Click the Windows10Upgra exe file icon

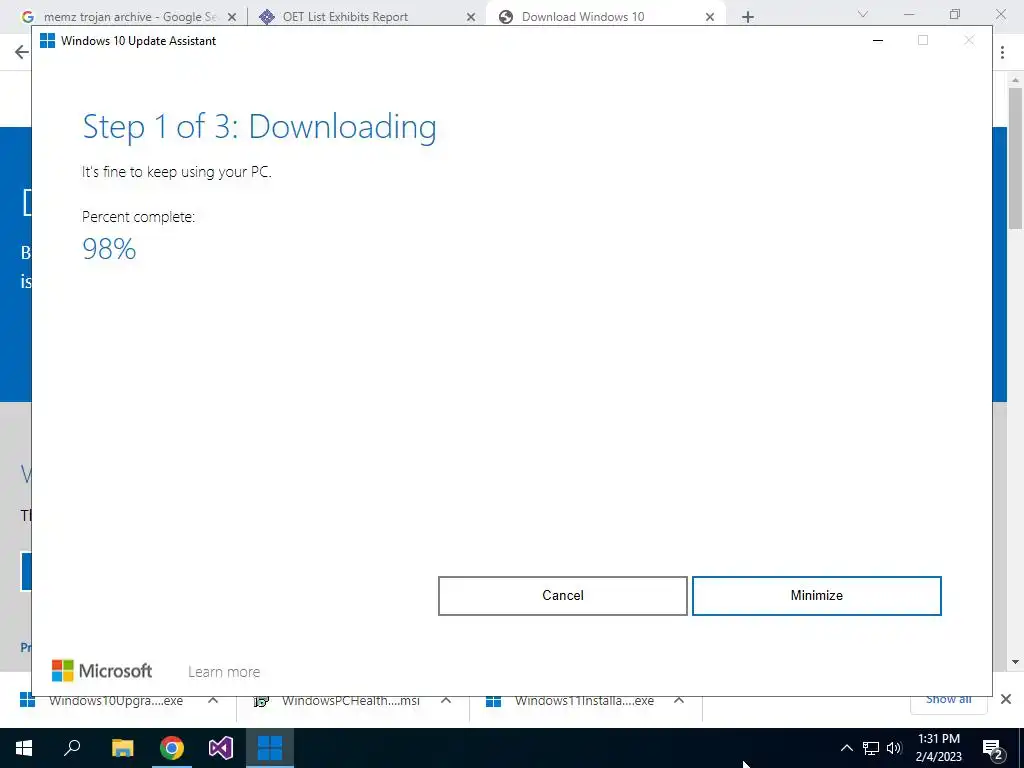point(27,701)
